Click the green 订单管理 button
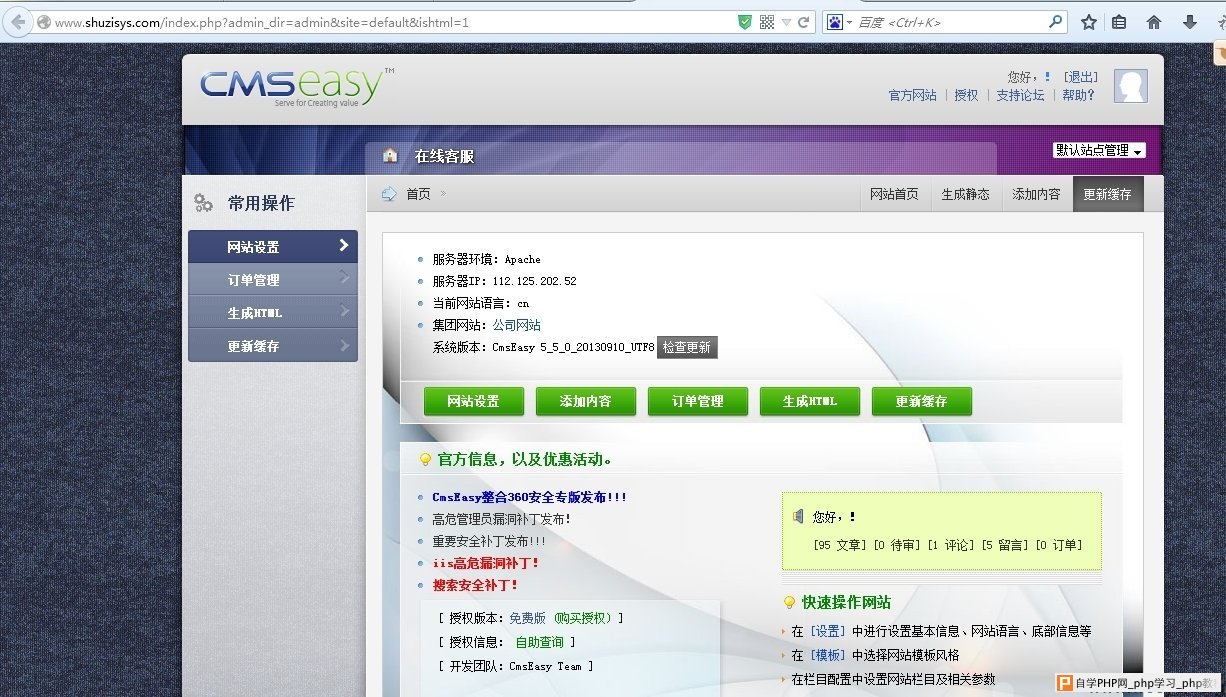This screenshot has width=1226, height=697. (697, 401)
